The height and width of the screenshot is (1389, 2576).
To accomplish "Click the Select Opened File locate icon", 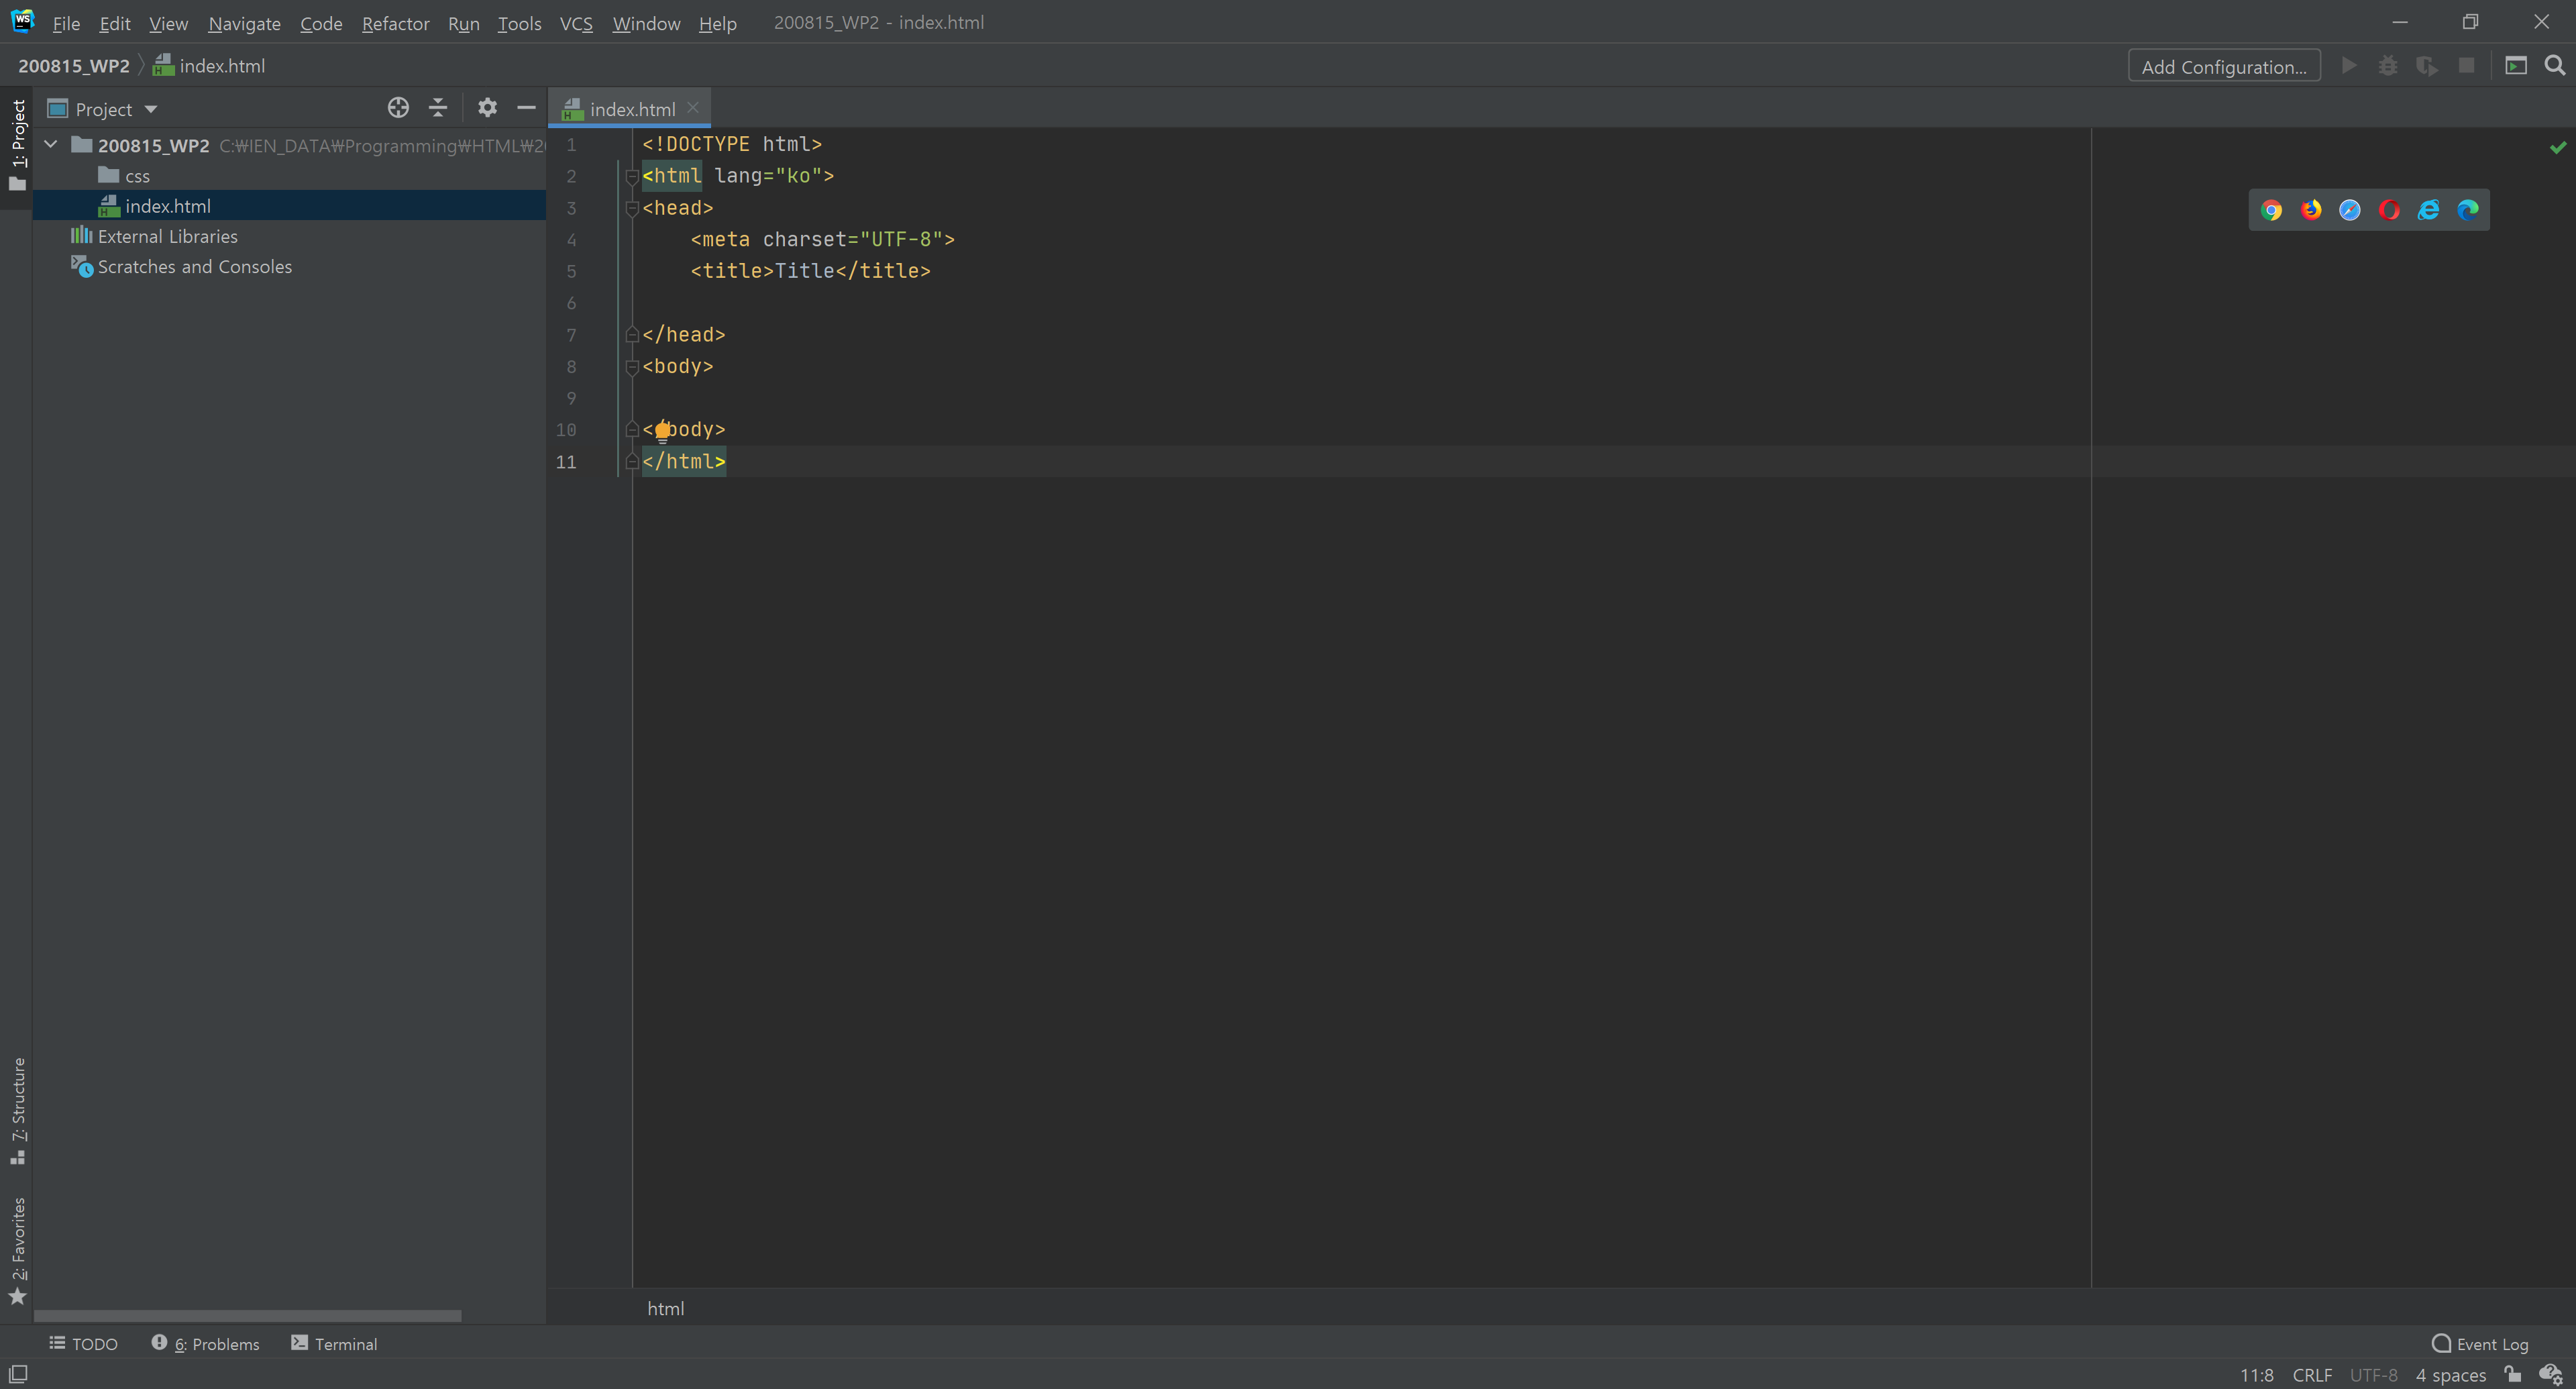I will point(398,108).
